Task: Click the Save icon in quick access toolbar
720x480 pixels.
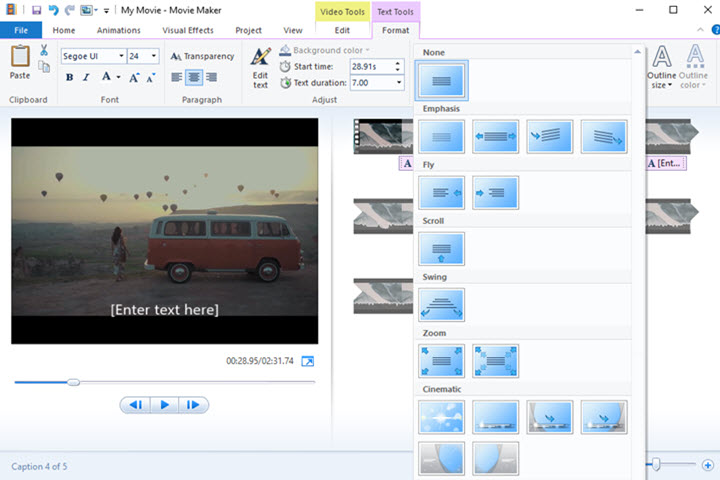Action: (x=37, y=10)
